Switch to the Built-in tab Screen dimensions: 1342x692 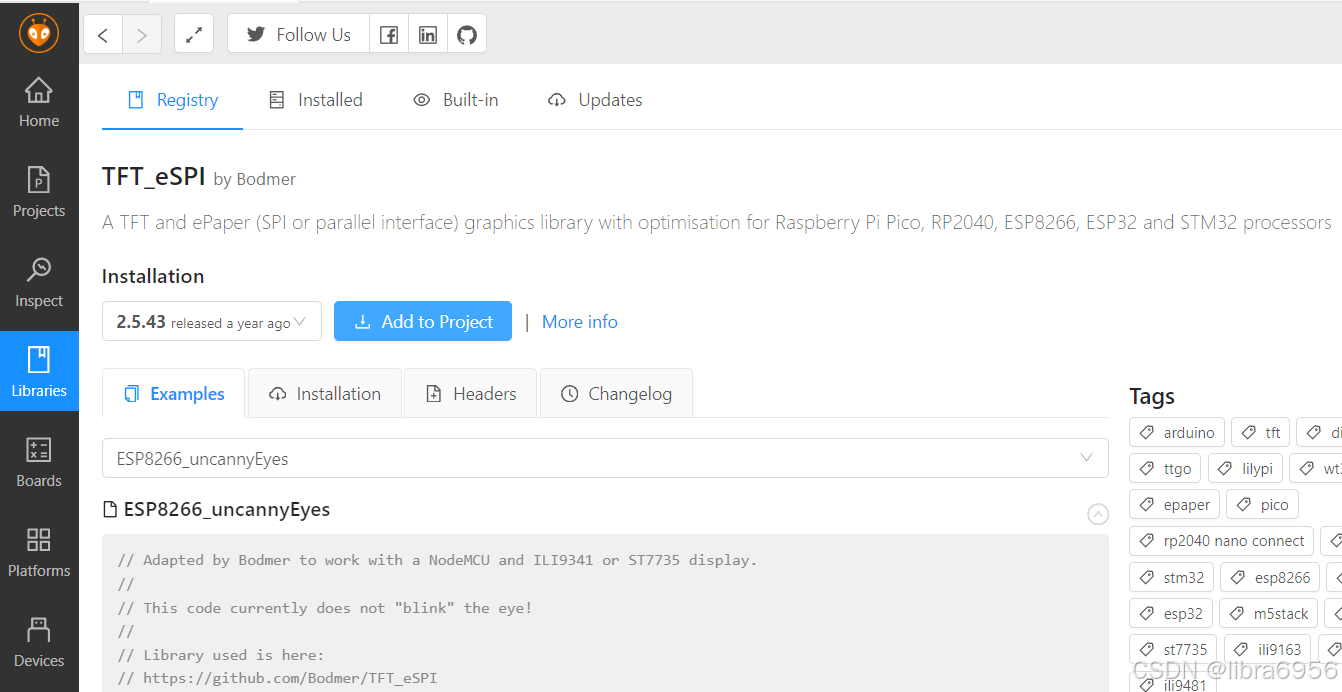tap(456, 100)
